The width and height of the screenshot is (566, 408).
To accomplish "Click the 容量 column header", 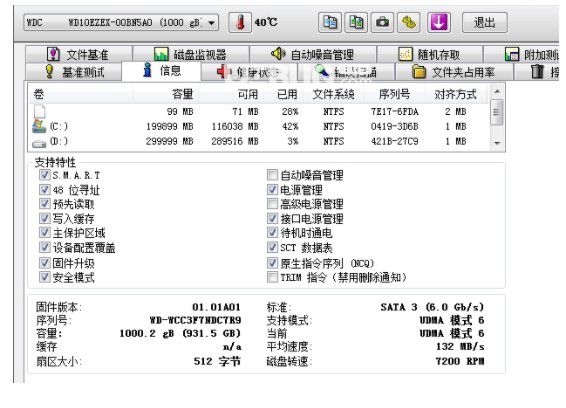I will click(166, 94).
